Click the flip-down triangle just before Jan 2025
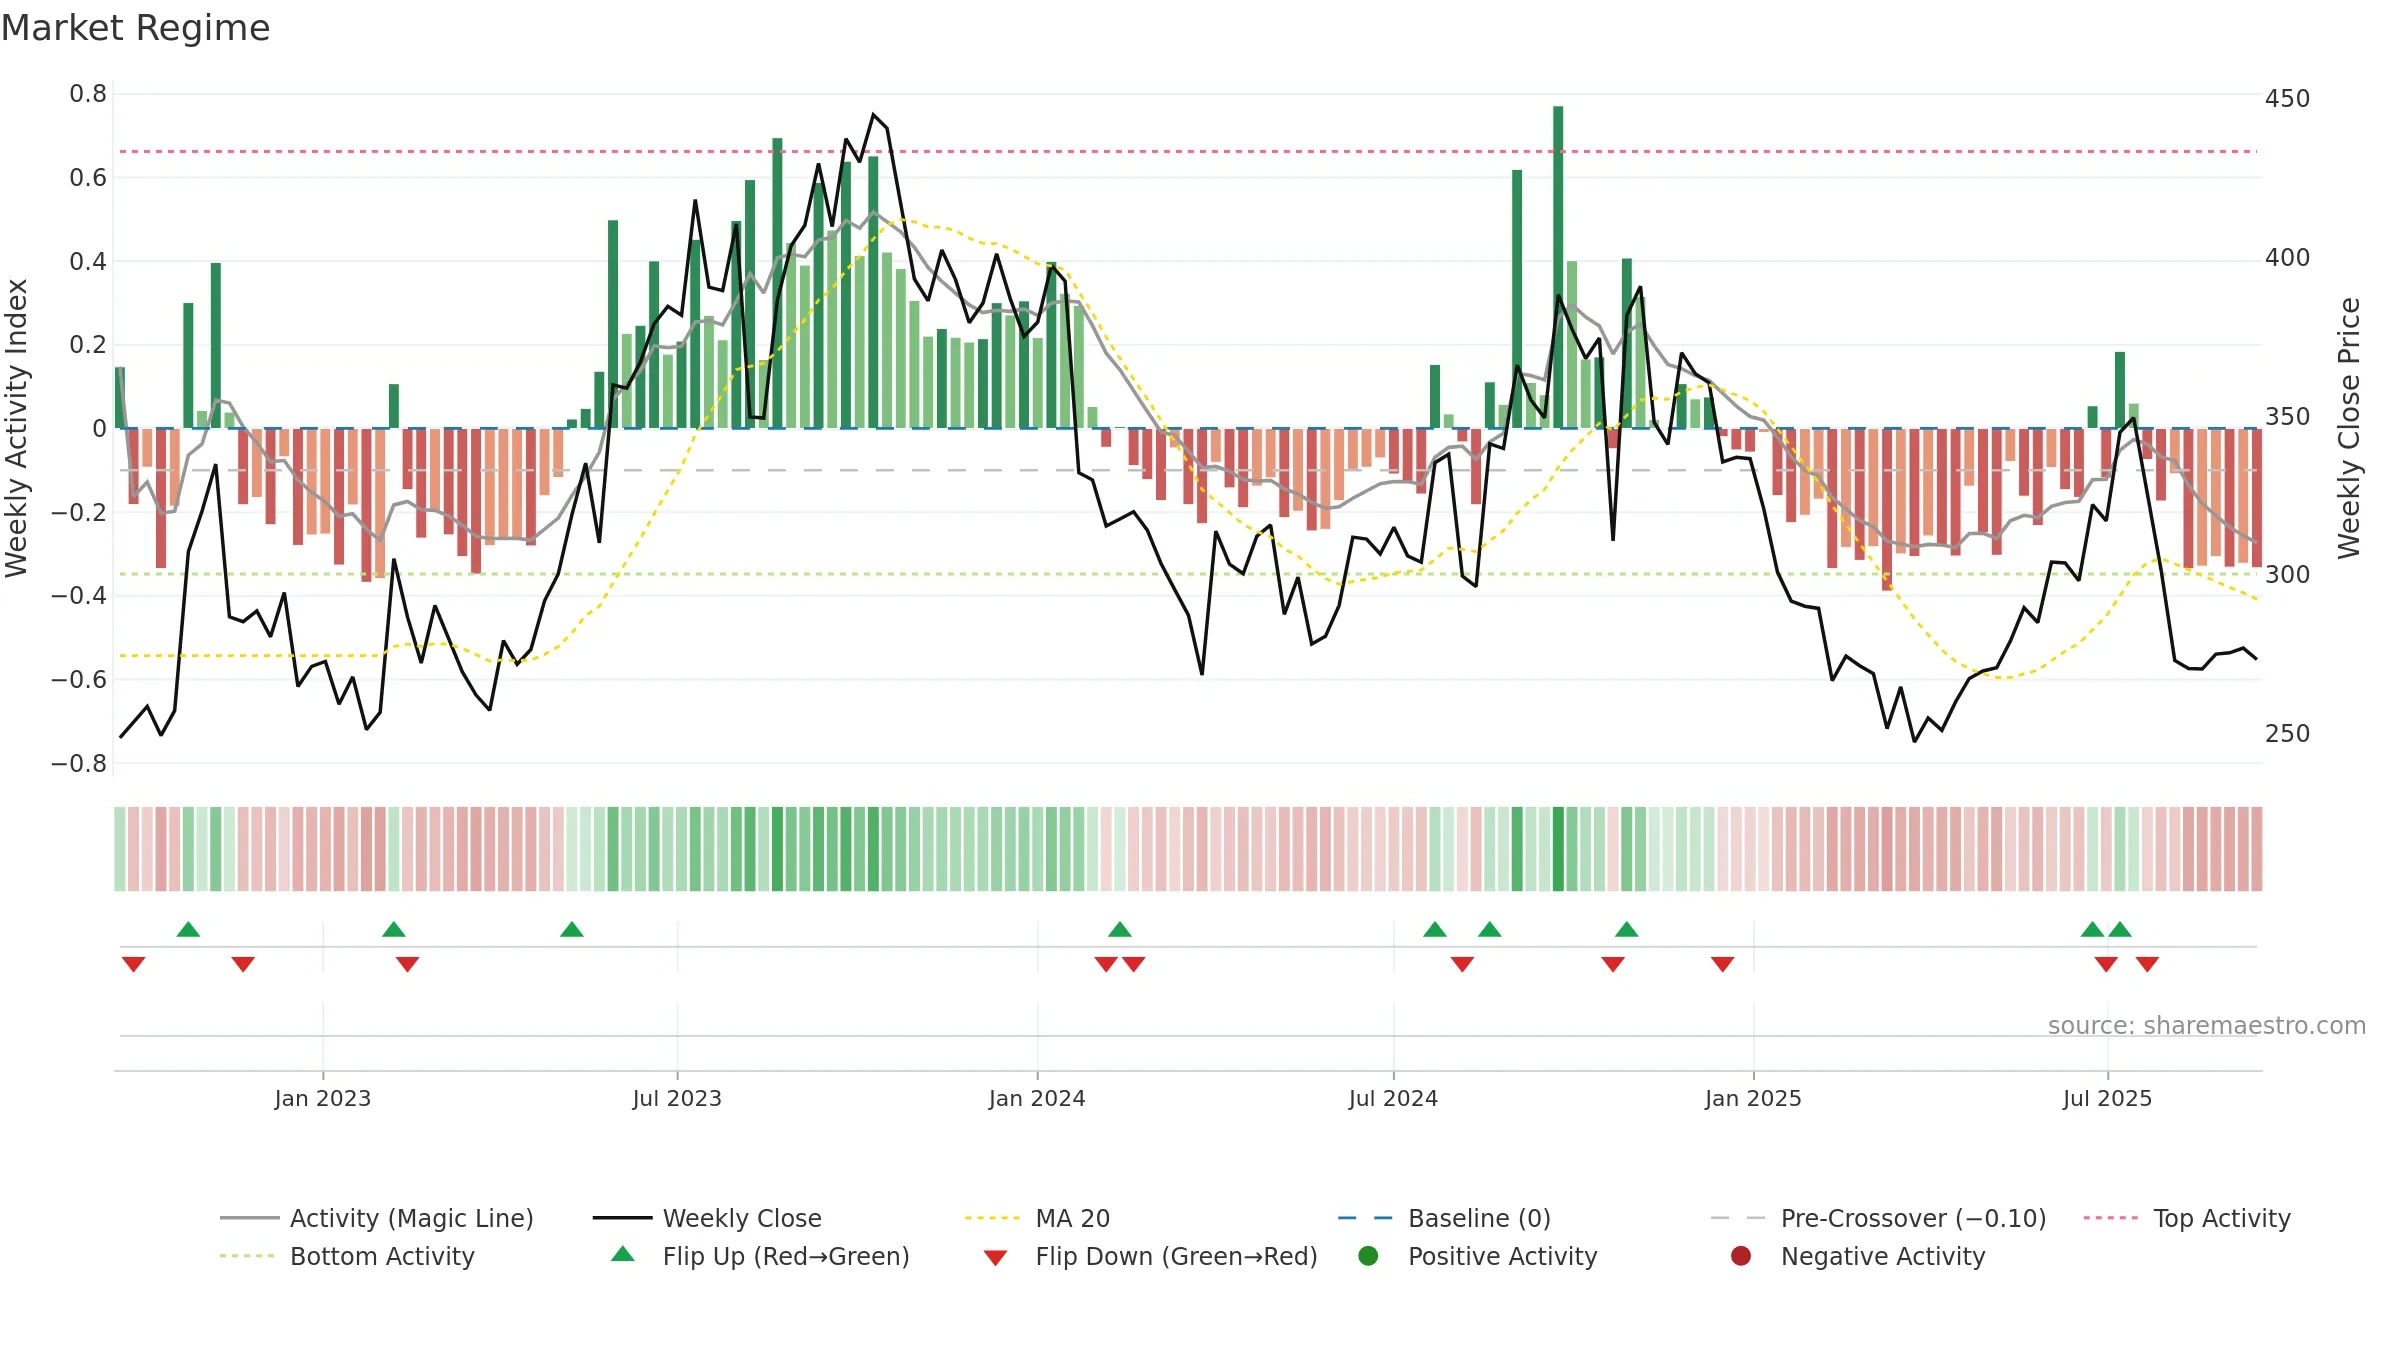 click(1722, 964)
